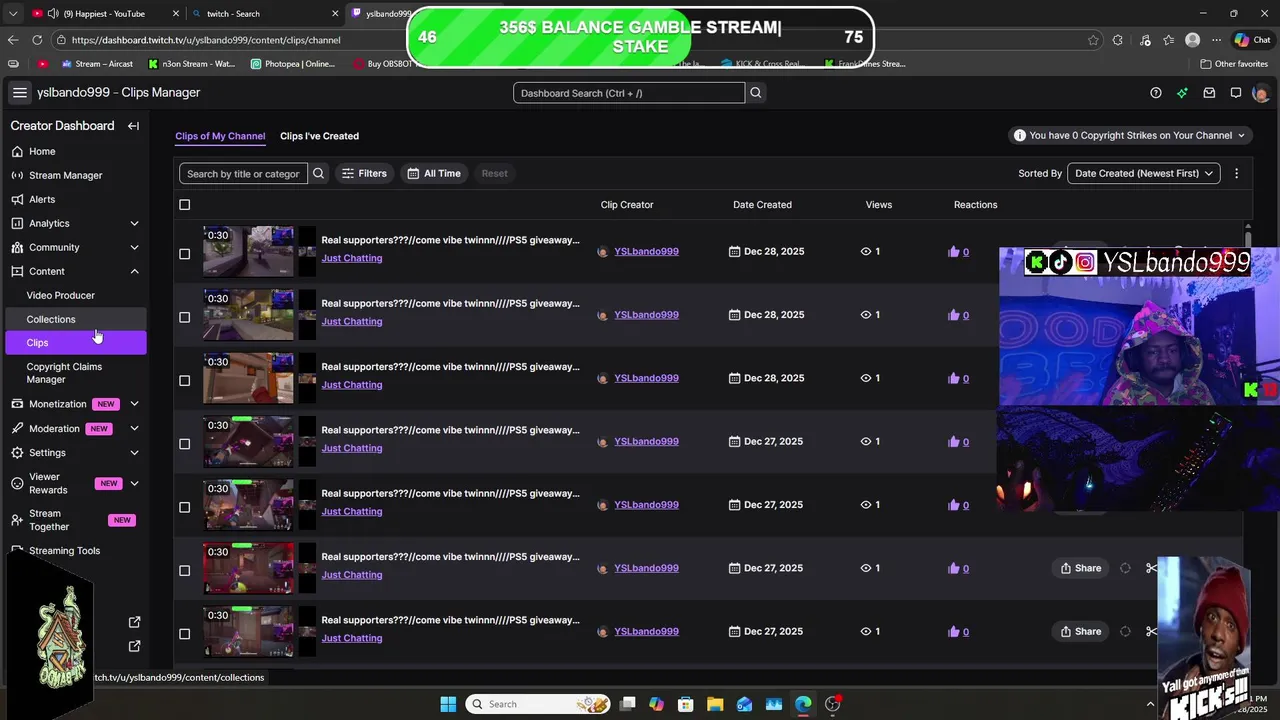Click the lower external link icon in sidebar

(135, 646)
